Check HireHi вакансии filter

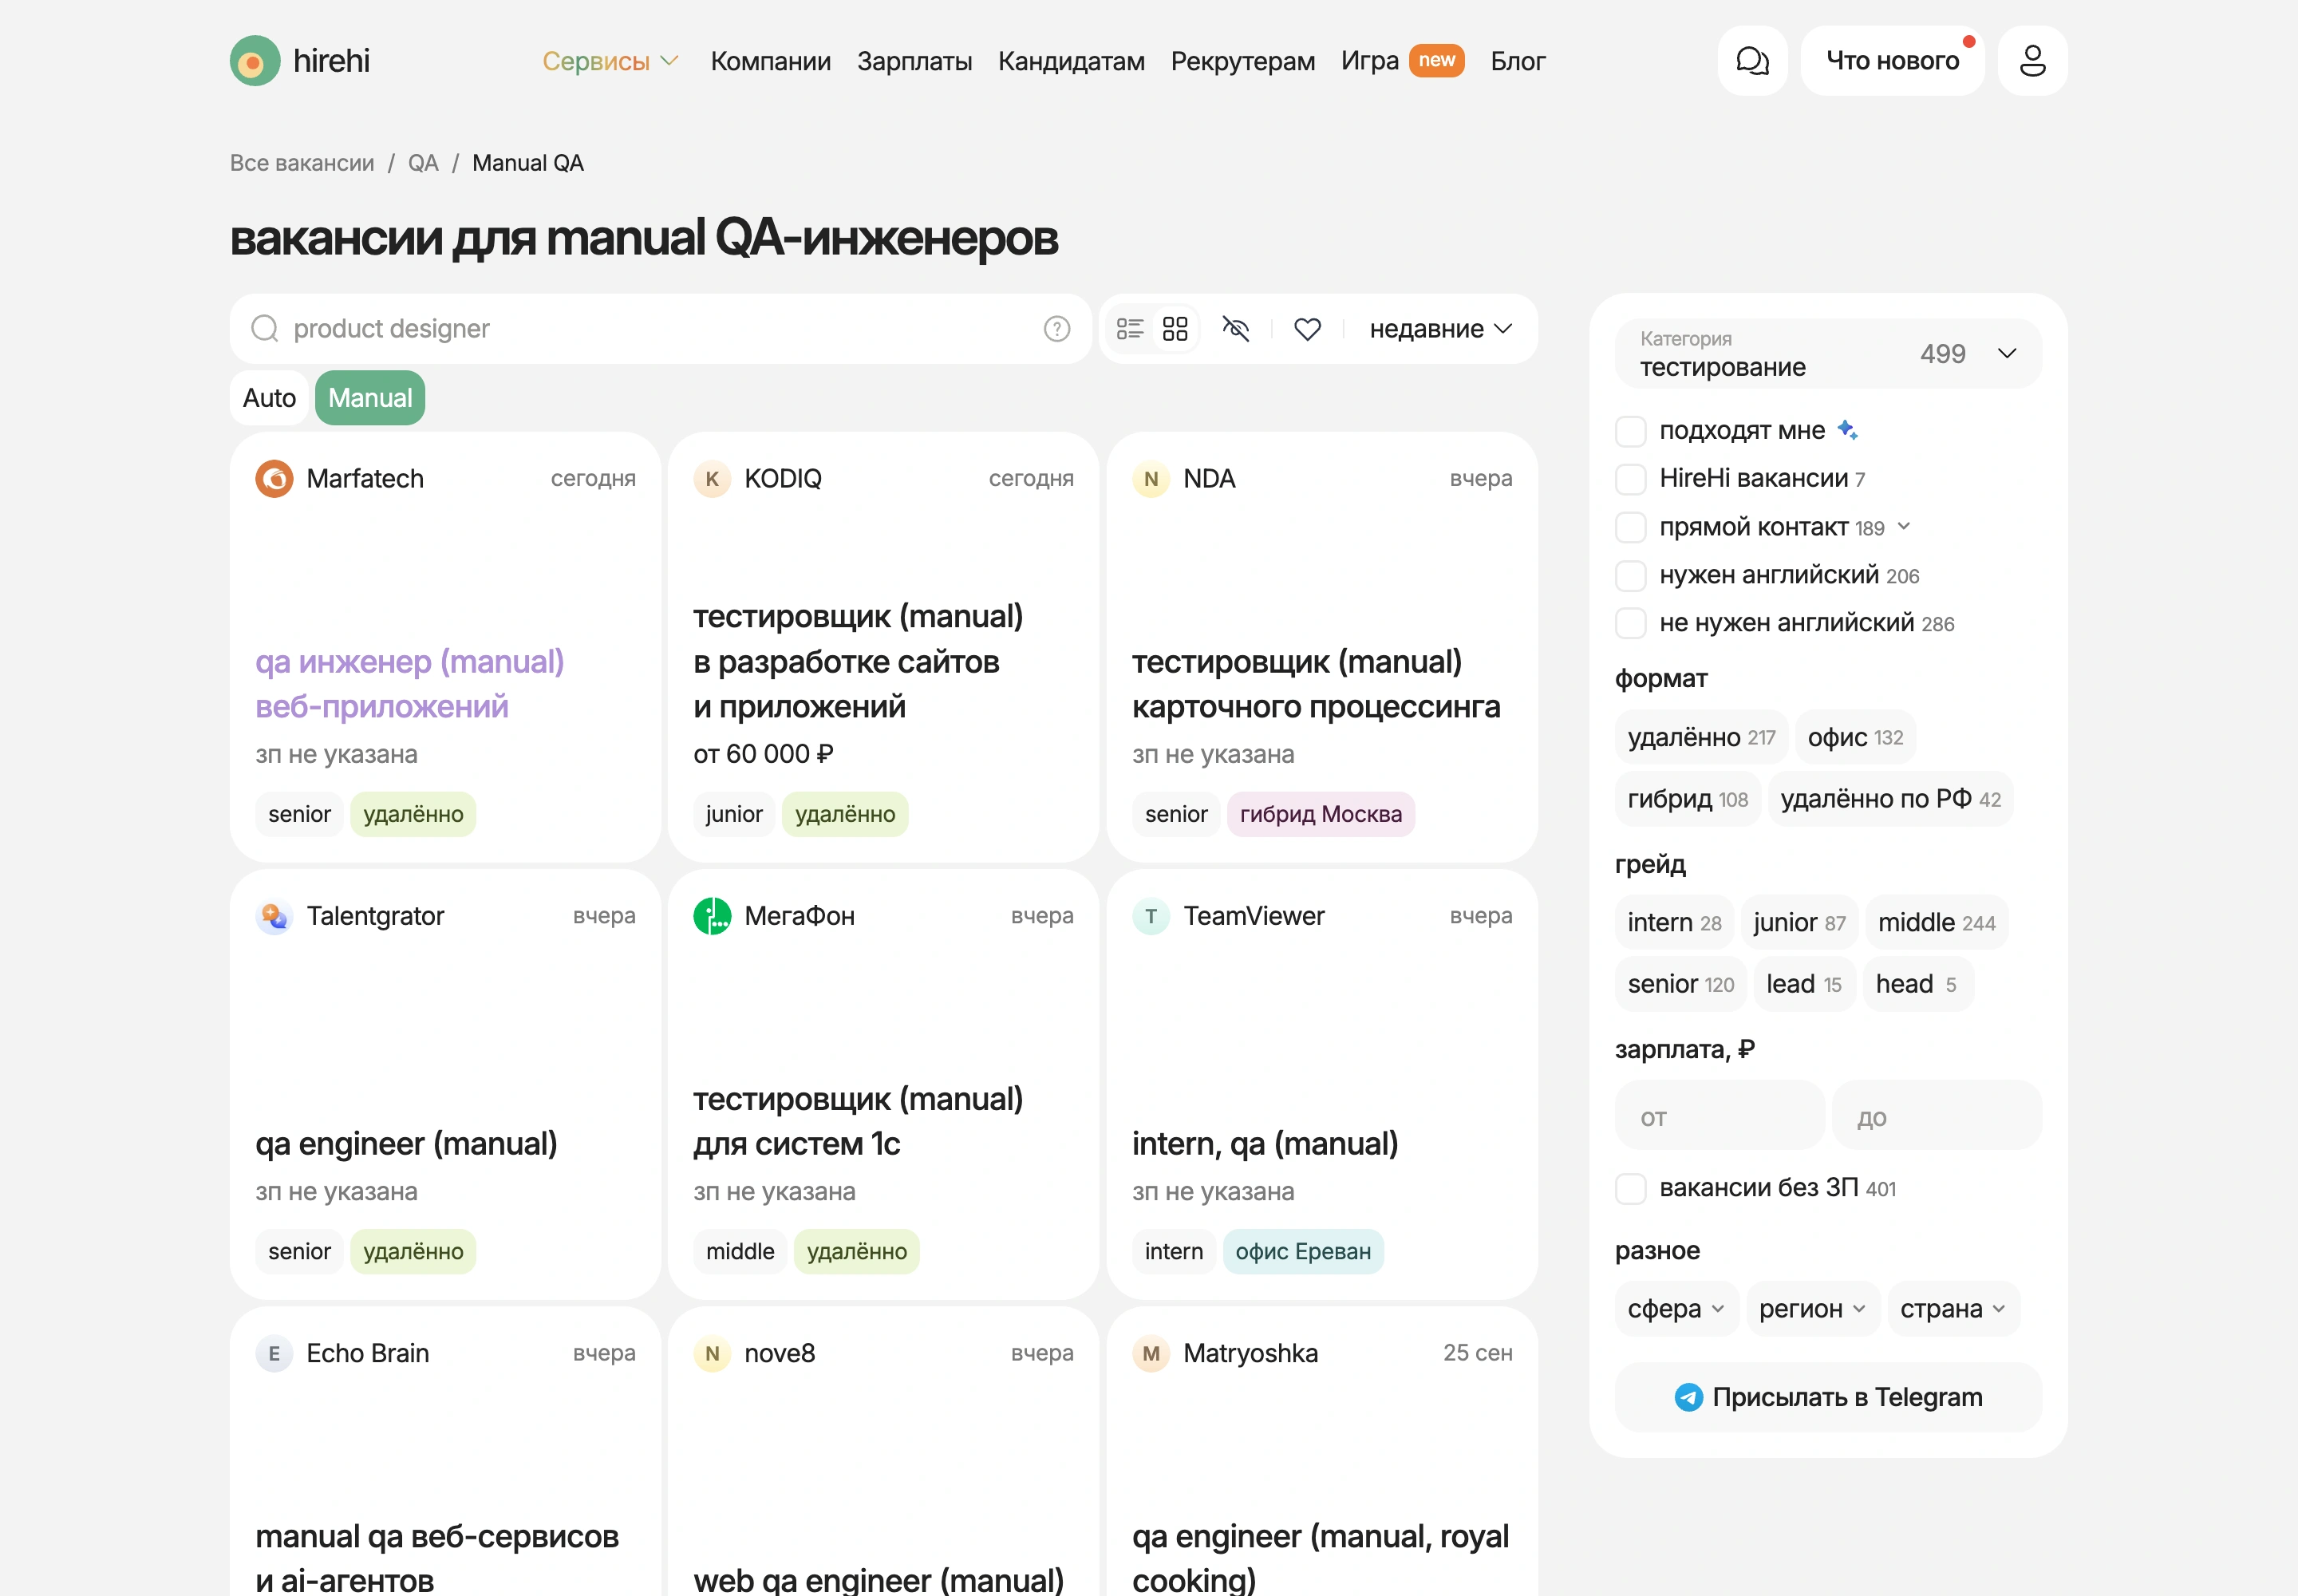pyautogui.click(x=1631, y=479)
